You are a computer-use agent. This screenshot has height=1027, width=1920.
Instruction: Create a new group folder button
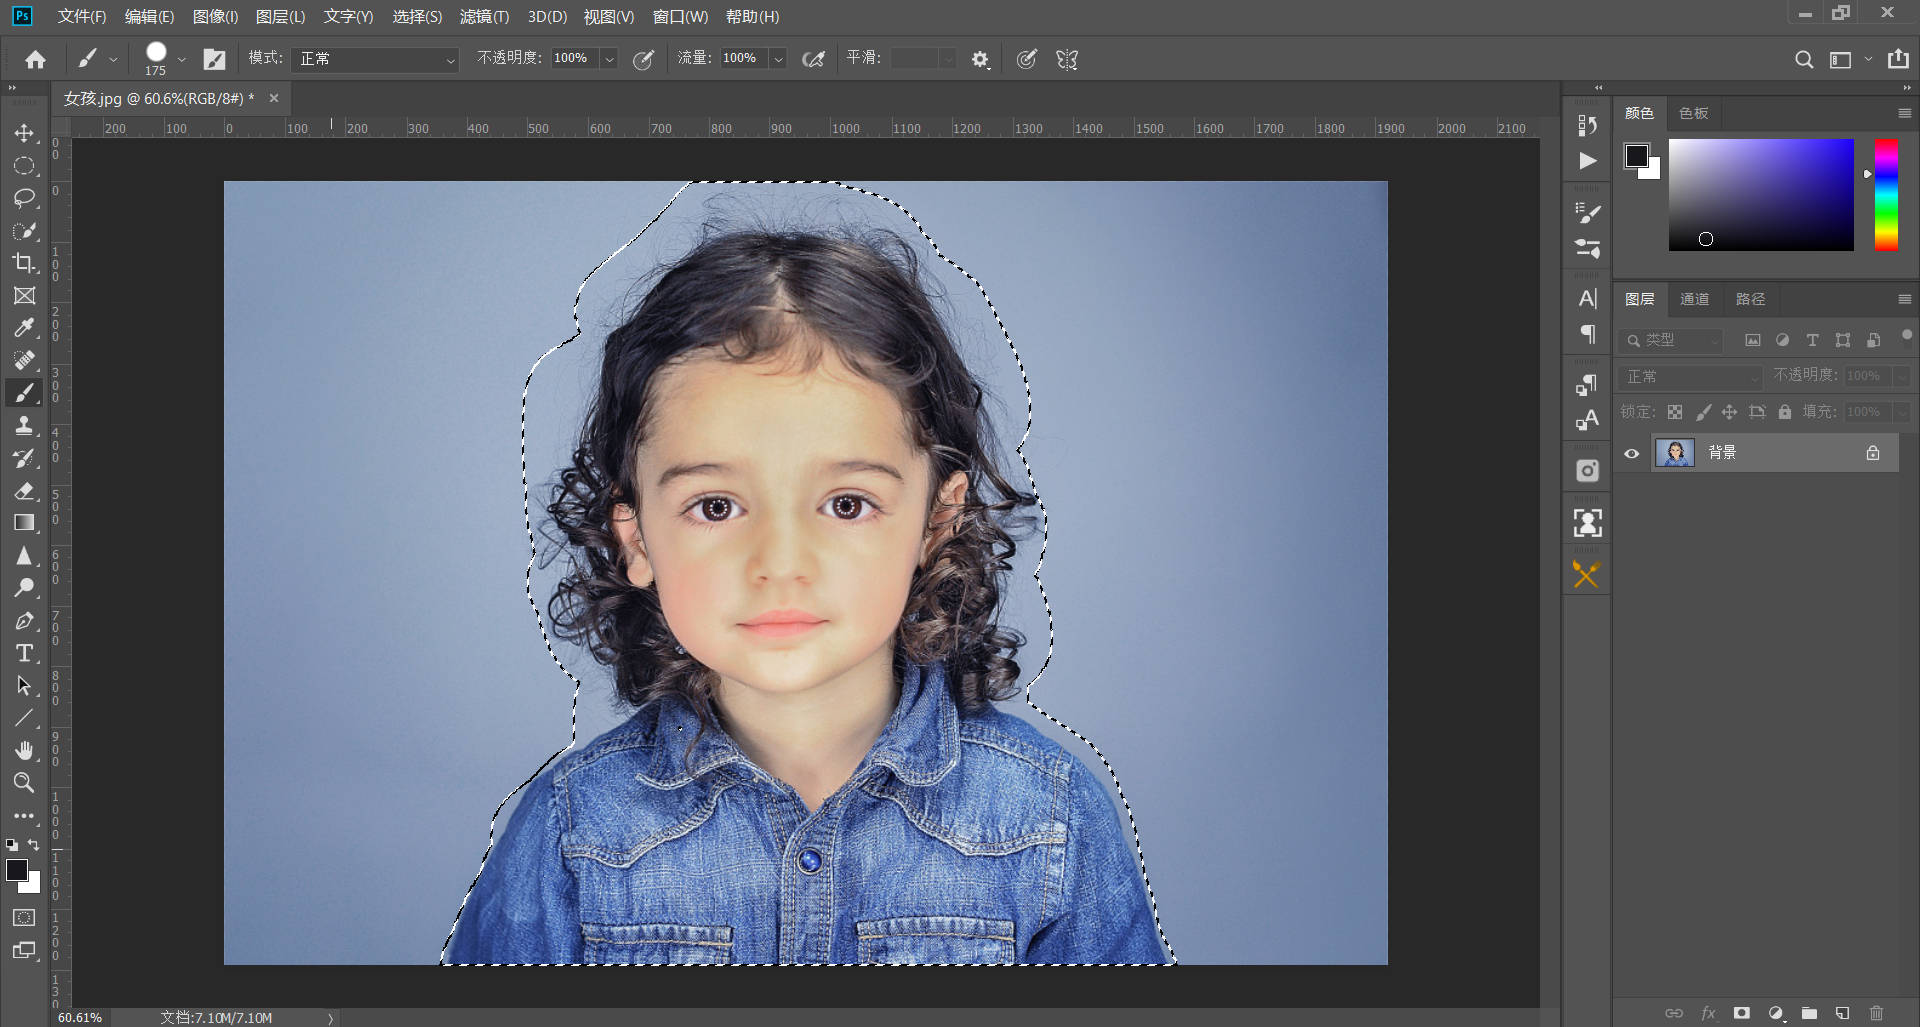(1810, 1013)
